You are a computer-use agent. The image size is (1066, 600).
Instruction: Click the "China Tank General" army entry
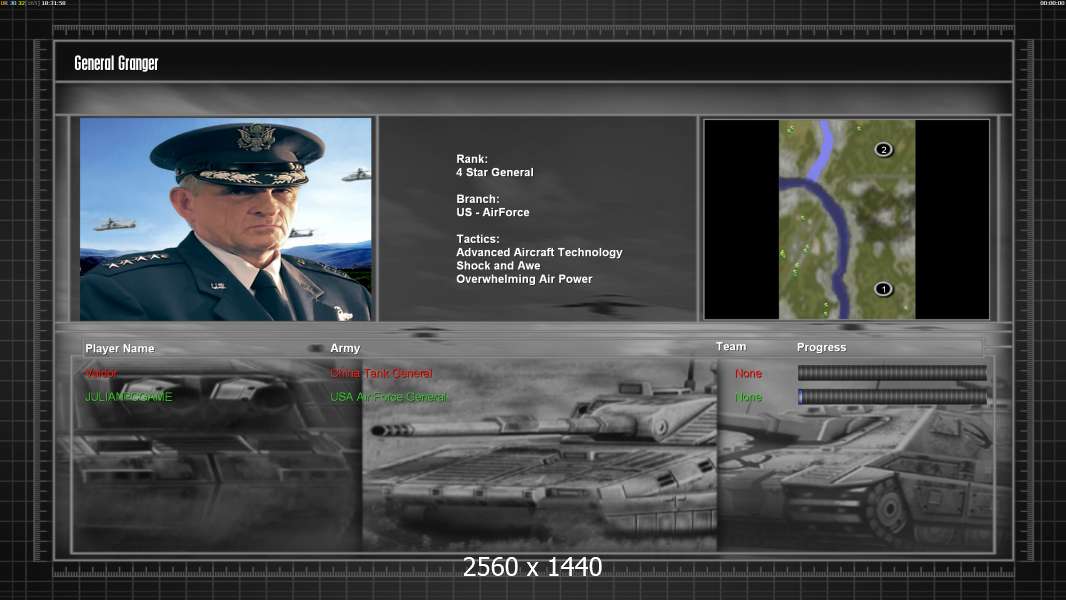click(x=381, y=373)
